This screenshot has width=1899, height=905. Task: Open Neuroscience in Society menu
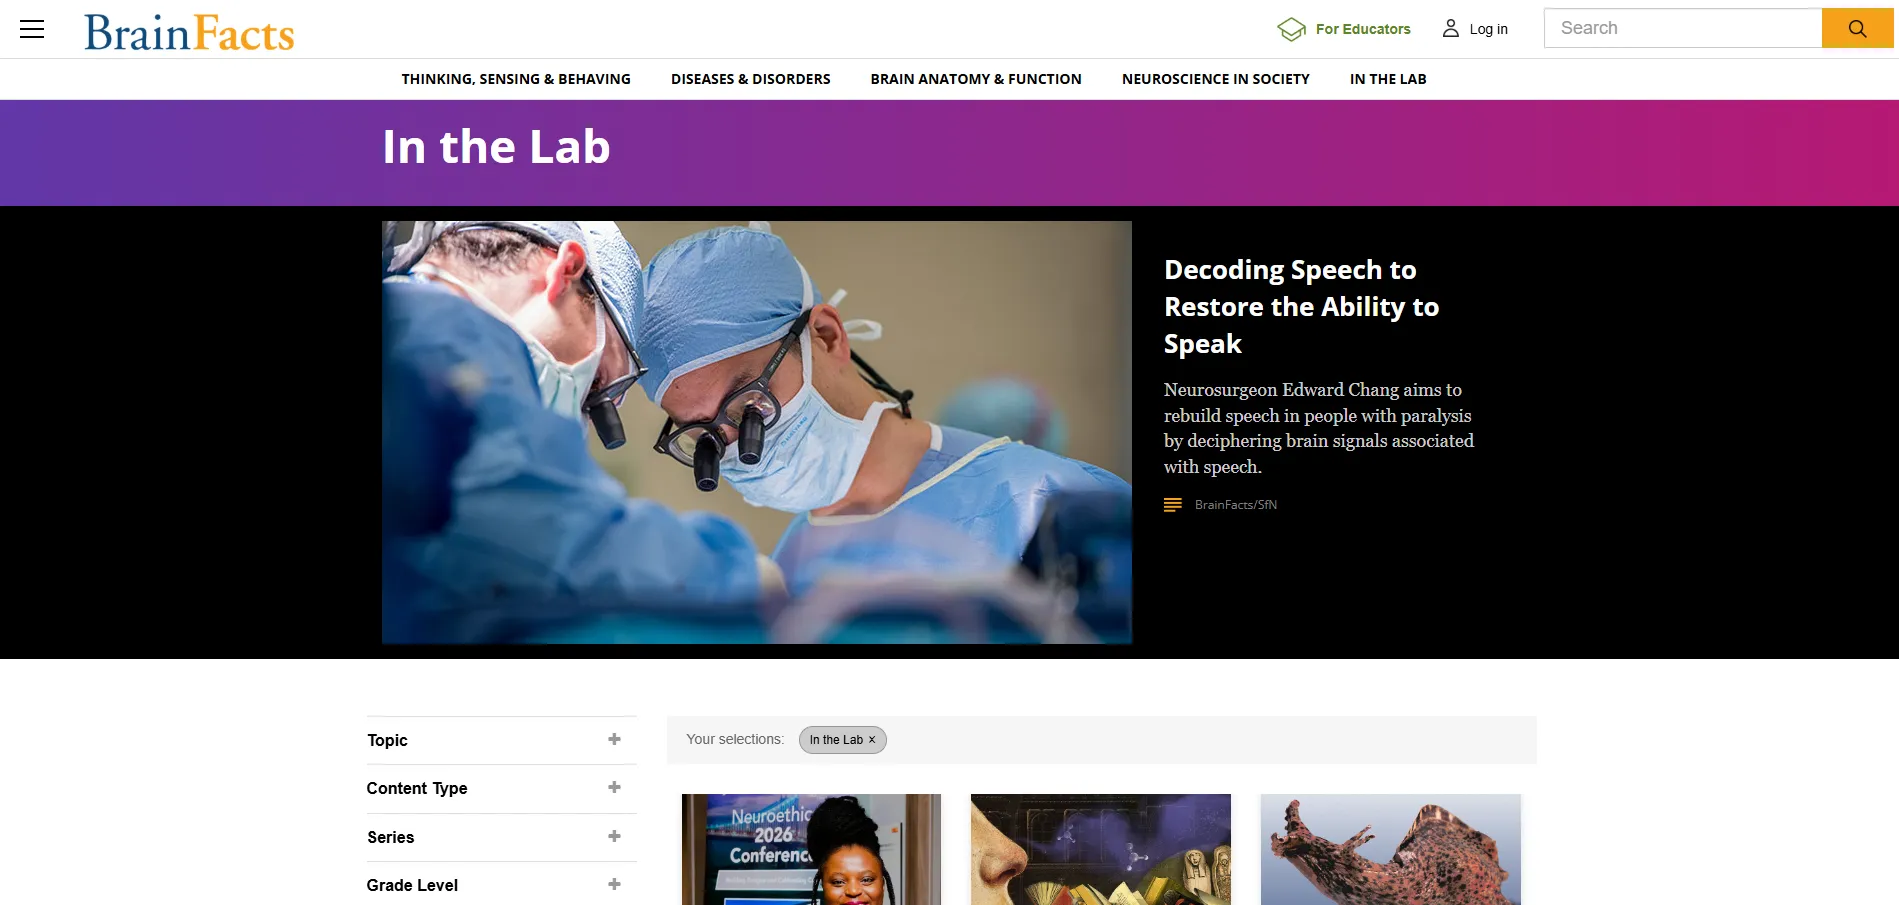click(x=1216, y=79)
